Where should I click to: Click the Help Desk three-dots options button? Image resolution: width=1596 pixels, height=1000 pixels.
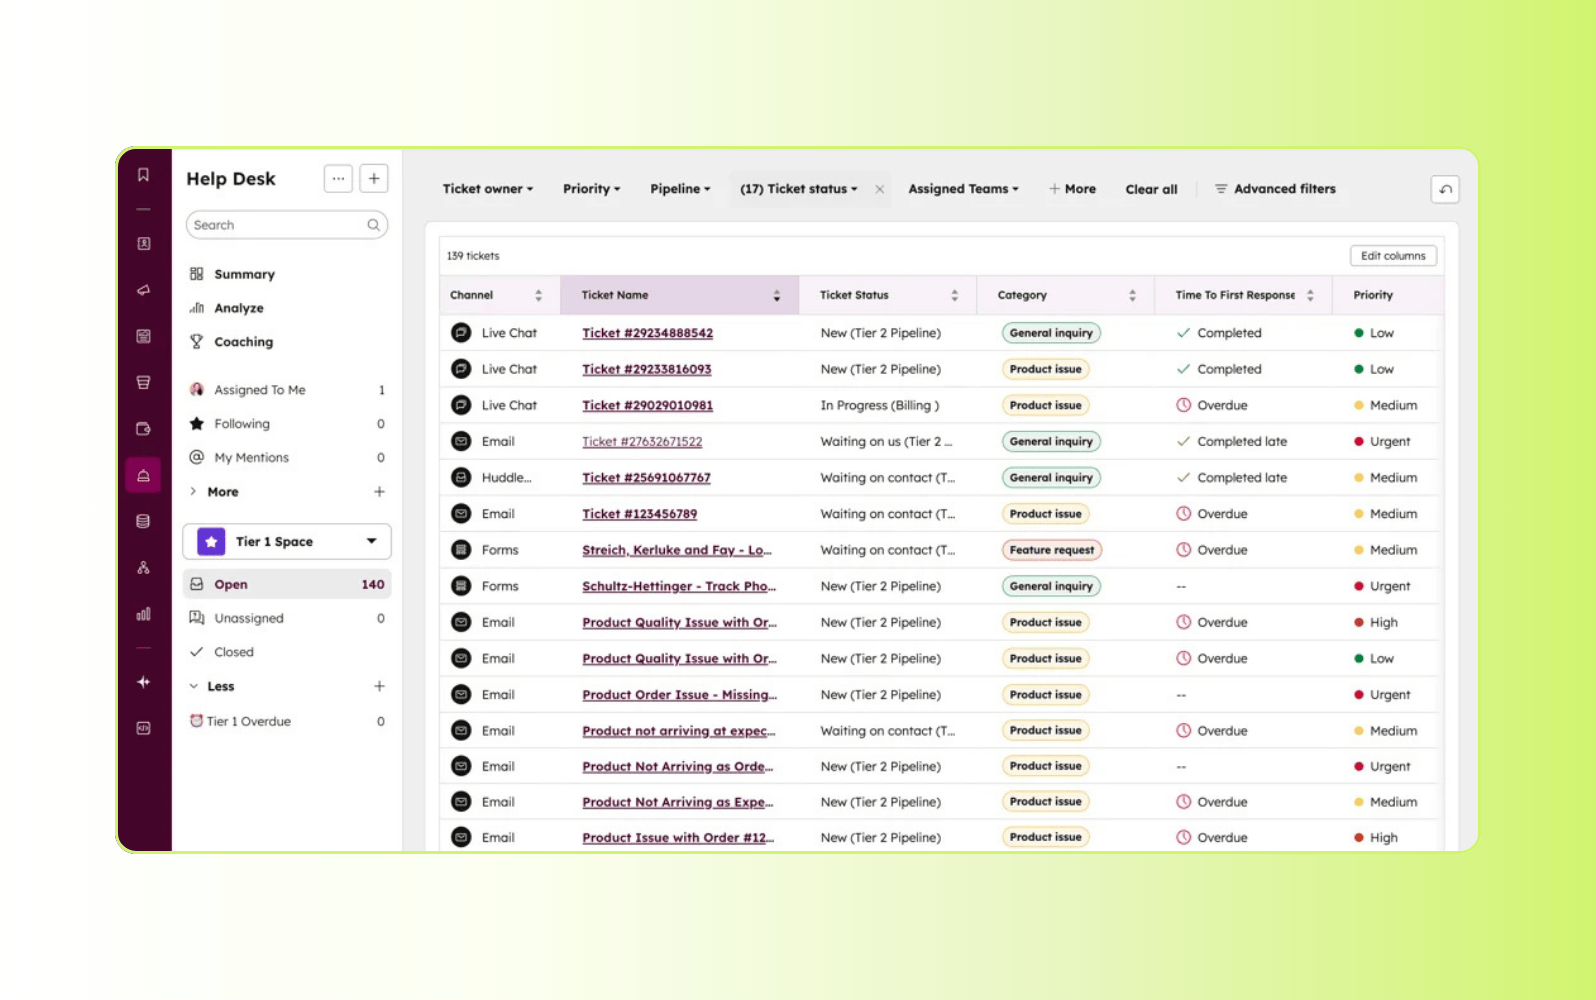tap(338, 178)
